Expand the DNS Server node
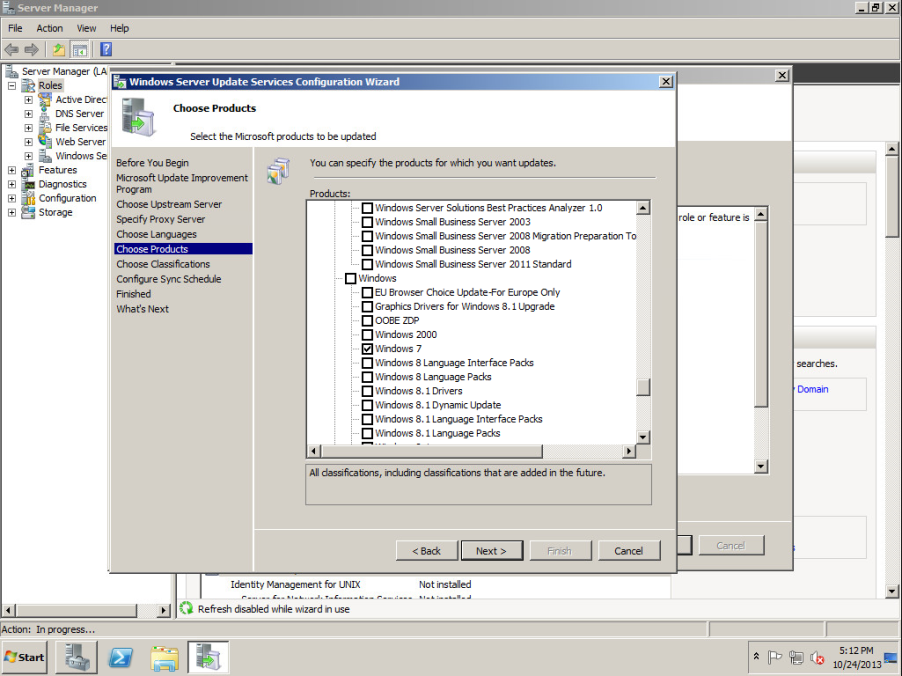The height and width of the screenshot is (676, 902). 28,114
